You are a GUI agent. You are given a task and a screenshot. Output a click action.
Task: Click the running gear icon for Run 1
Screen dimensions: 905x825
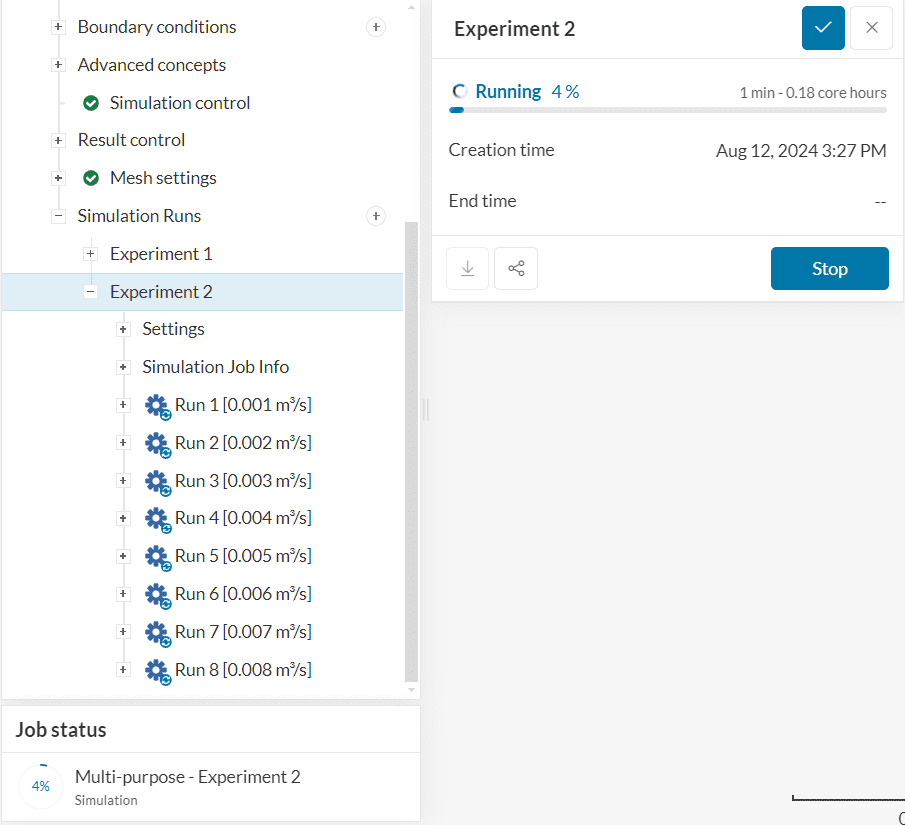click(x=157, y=405)
